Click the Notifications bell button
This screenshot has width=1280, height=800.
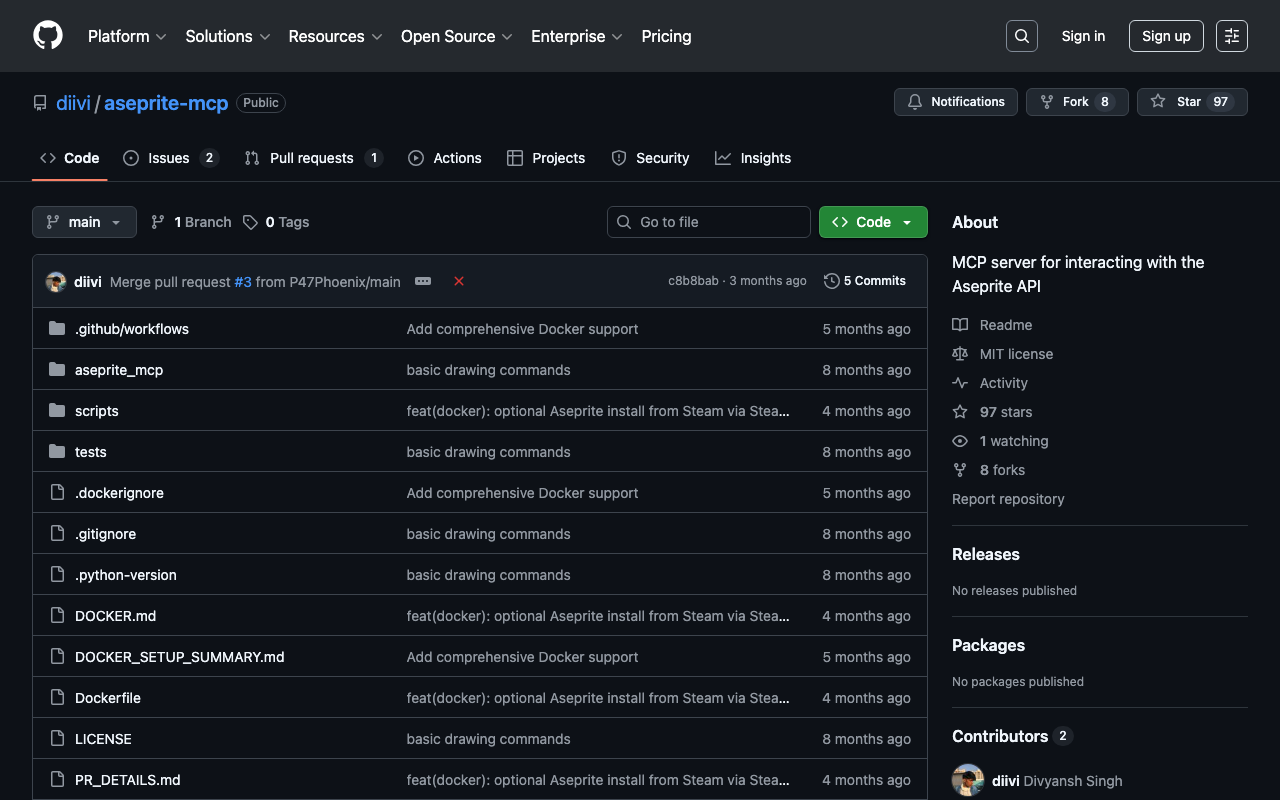[955, 102]
